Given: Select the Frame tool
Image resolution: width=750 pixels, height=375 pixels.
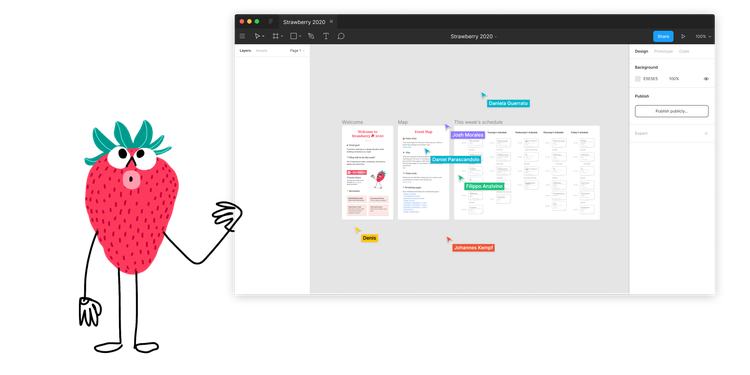Looking at the screenshot, I should 276,36.
